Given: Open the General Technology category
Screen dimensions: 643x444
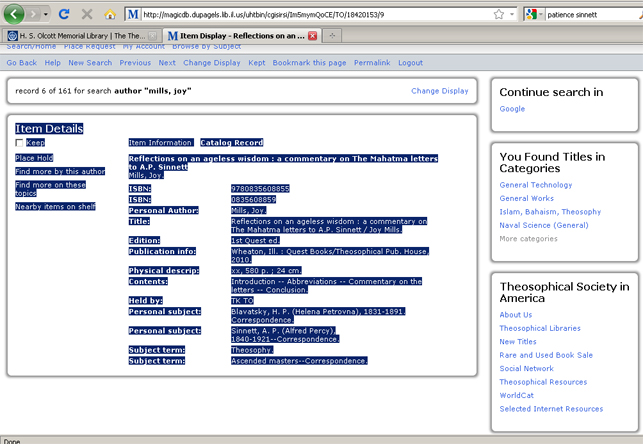Looking at the screenshot, I should click(536, 185).
